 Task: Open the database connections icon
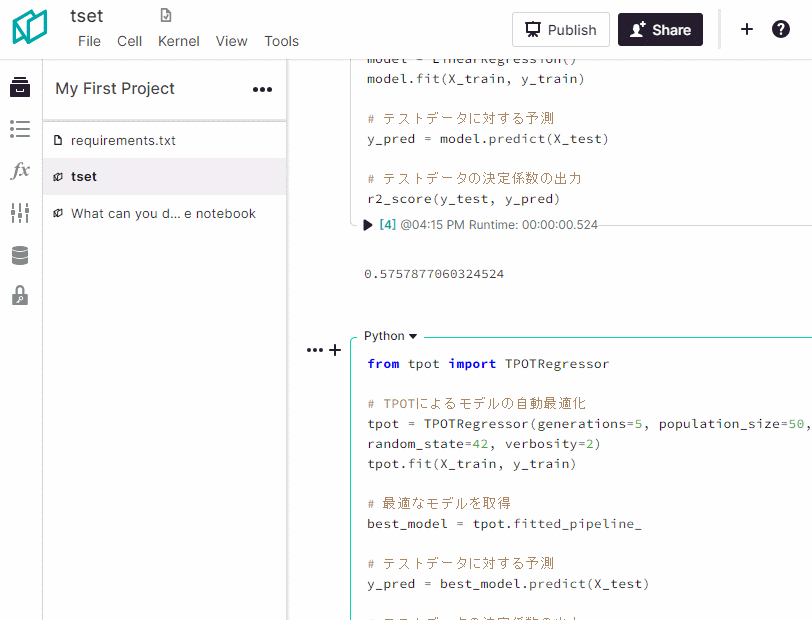(20, 255)
